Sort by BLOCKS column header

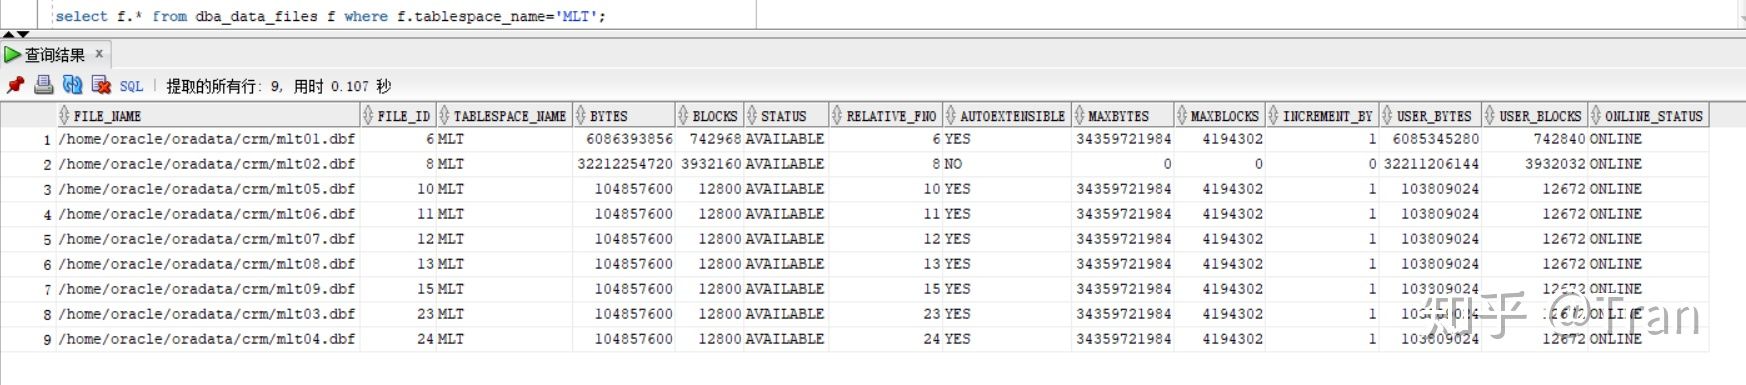click(x=710, y=116)
